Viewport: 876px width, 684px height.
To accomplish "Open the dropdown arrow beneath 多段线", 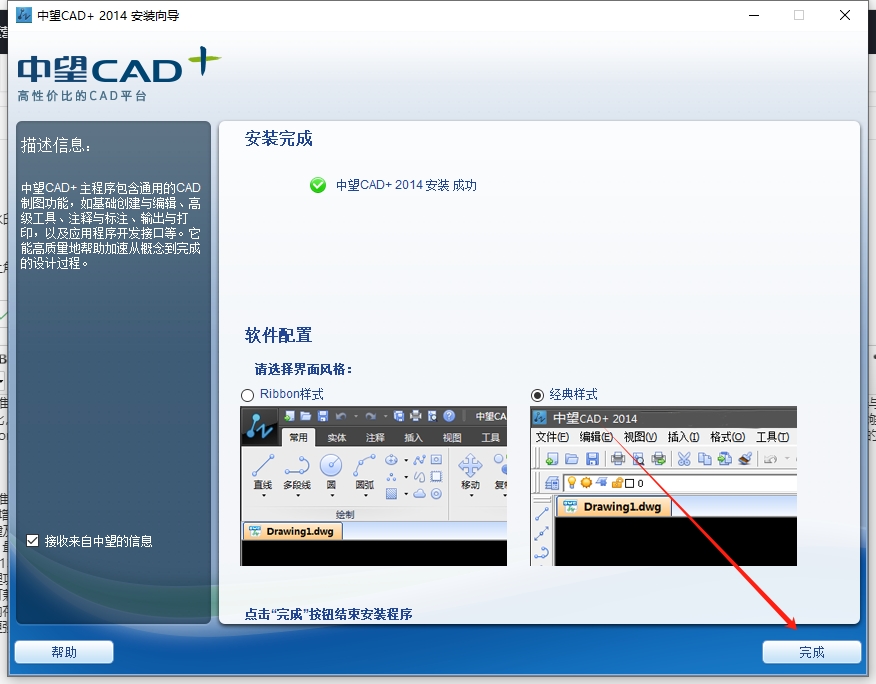I will click(297, 496).
